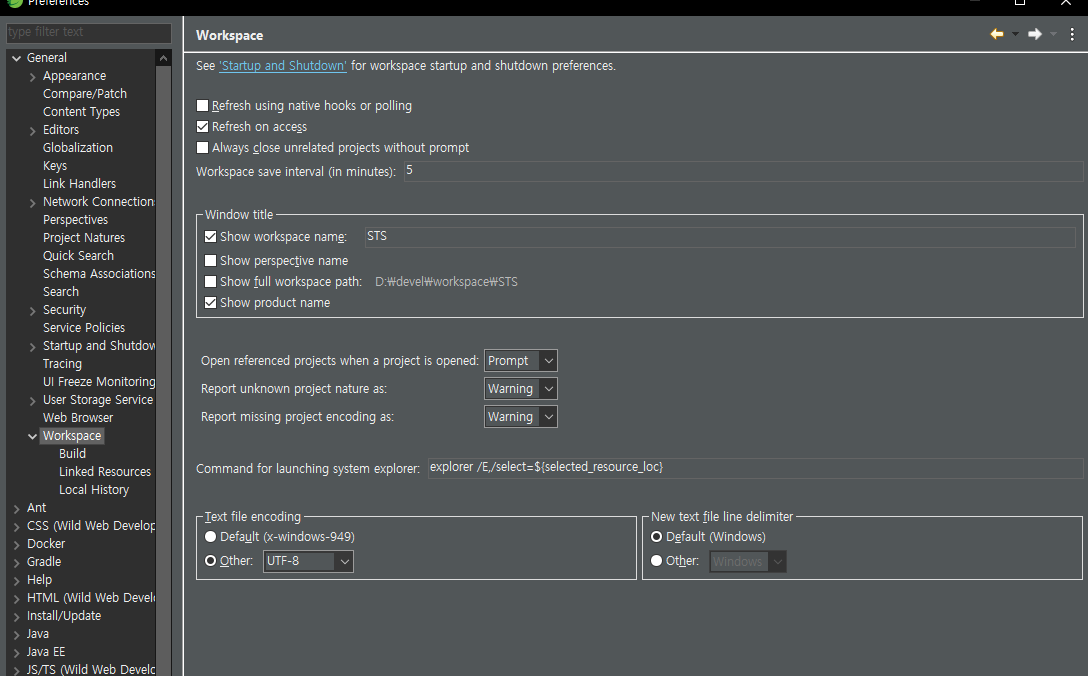
Task: Open the three-dot view menu
Action: [1072, 34]
